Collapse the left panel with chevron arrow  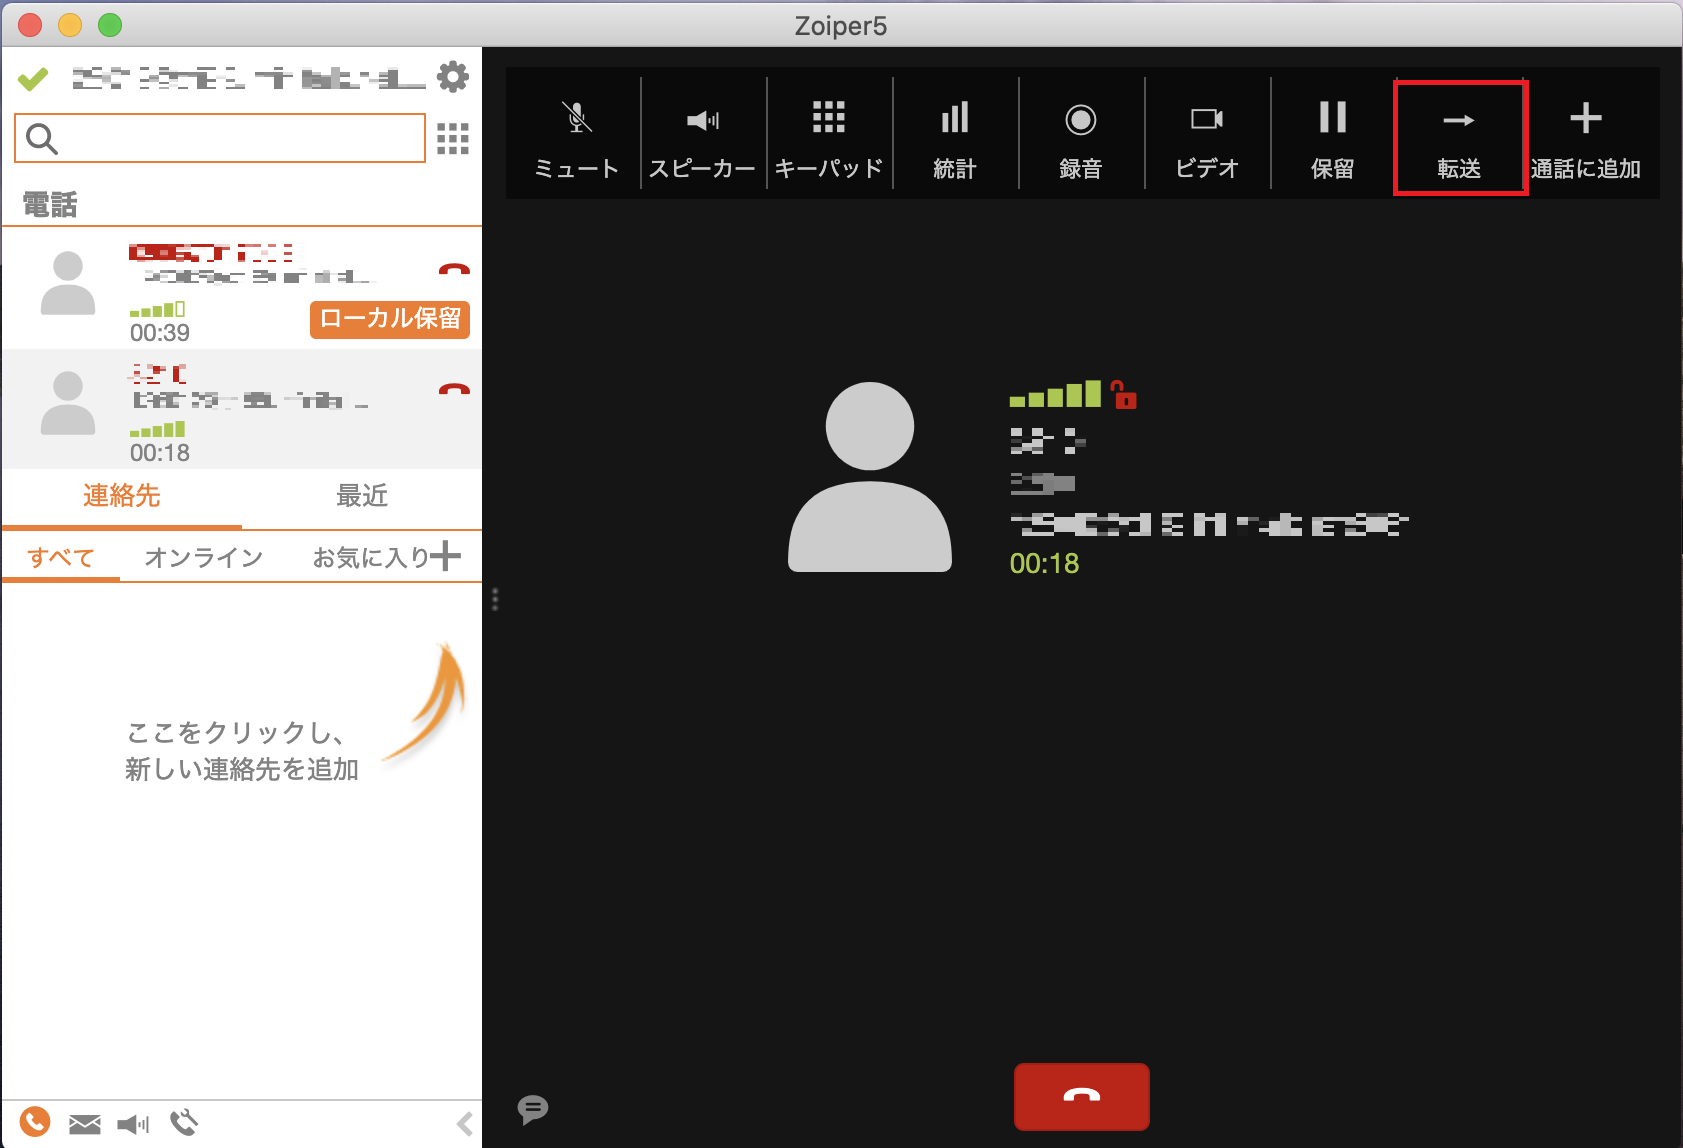pos(465,1124)
